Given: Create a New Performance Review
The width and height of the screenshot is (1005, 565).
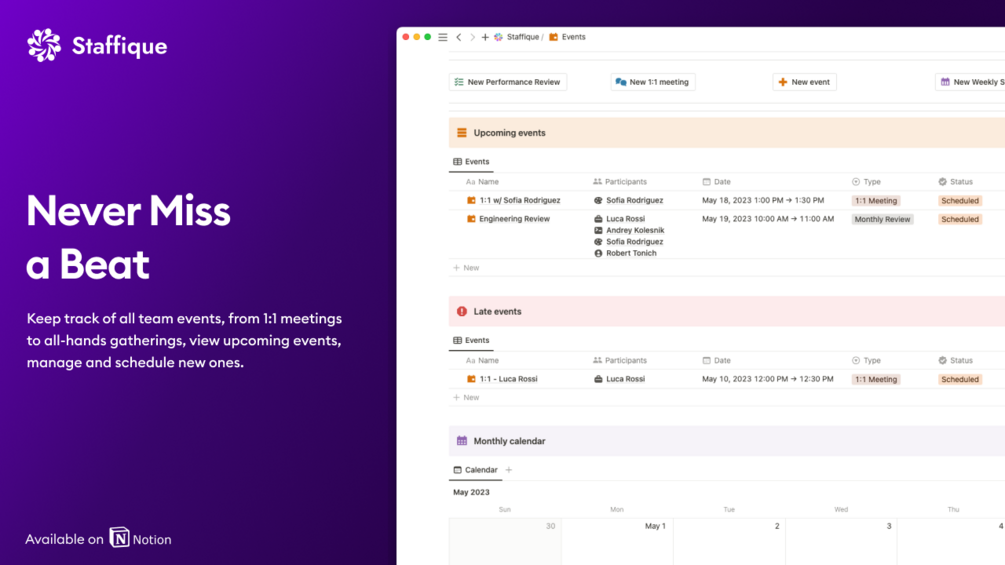Looking at the screenshot, I should tap(508, 82).
